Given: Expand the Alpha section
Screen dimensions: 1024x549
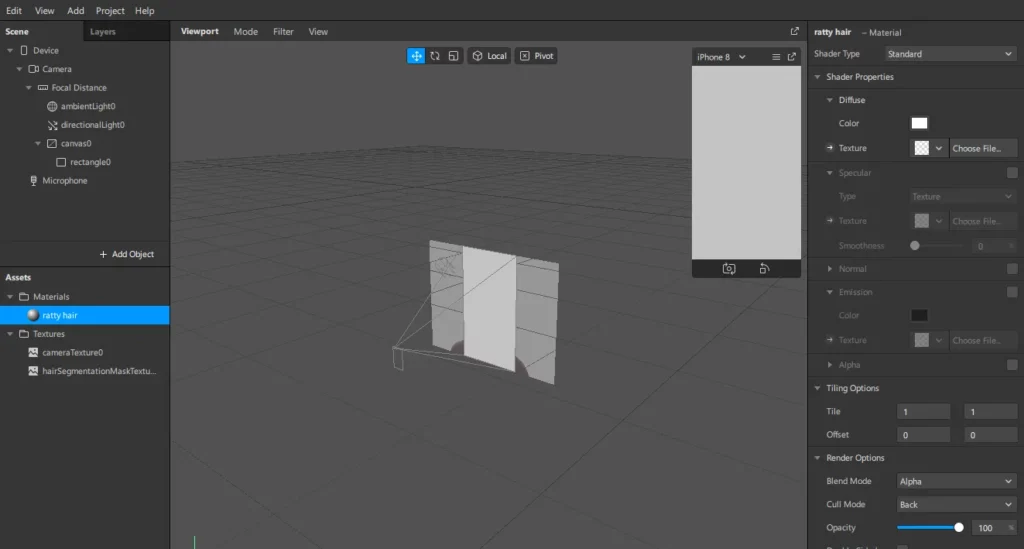Looking at the screenshot, I should coord(829,365).
